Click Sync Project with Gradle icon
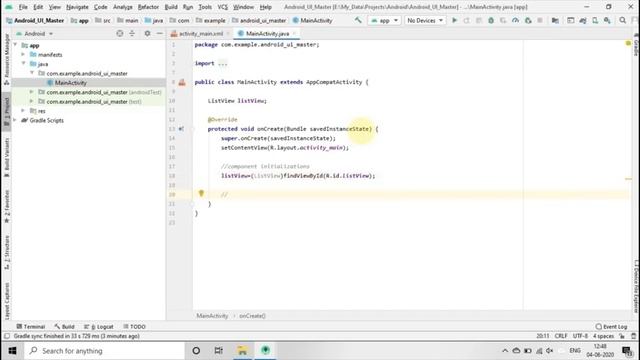The height and width of the screenshot is (360, 640). (583, 20)
